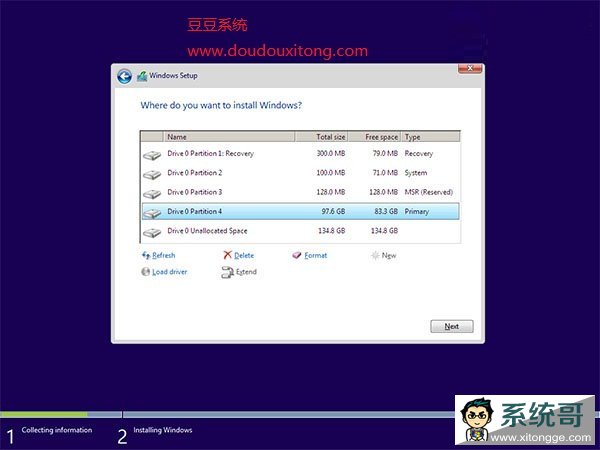600x450 pixels.
Task: Sort by the Type column header
Action: (x=430, y=137)
